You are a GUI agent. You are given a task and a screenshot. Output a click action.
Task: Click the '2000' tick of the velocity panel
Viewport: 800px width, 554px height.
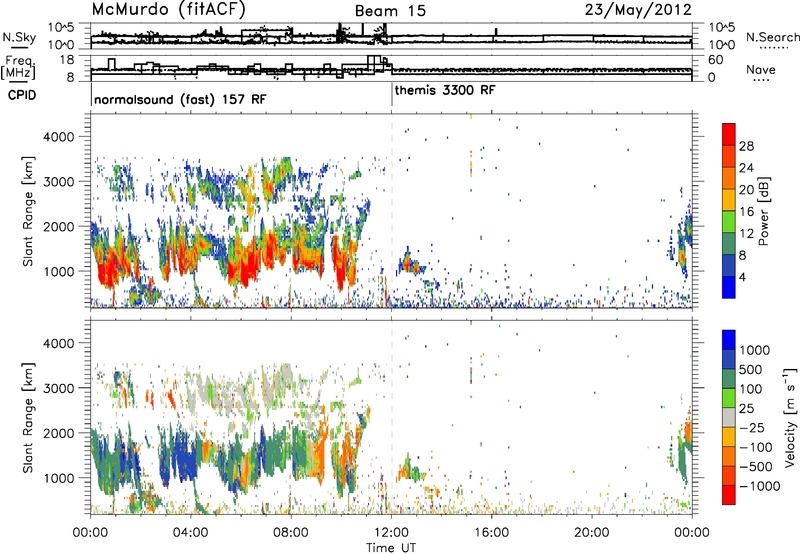(59, 433)
